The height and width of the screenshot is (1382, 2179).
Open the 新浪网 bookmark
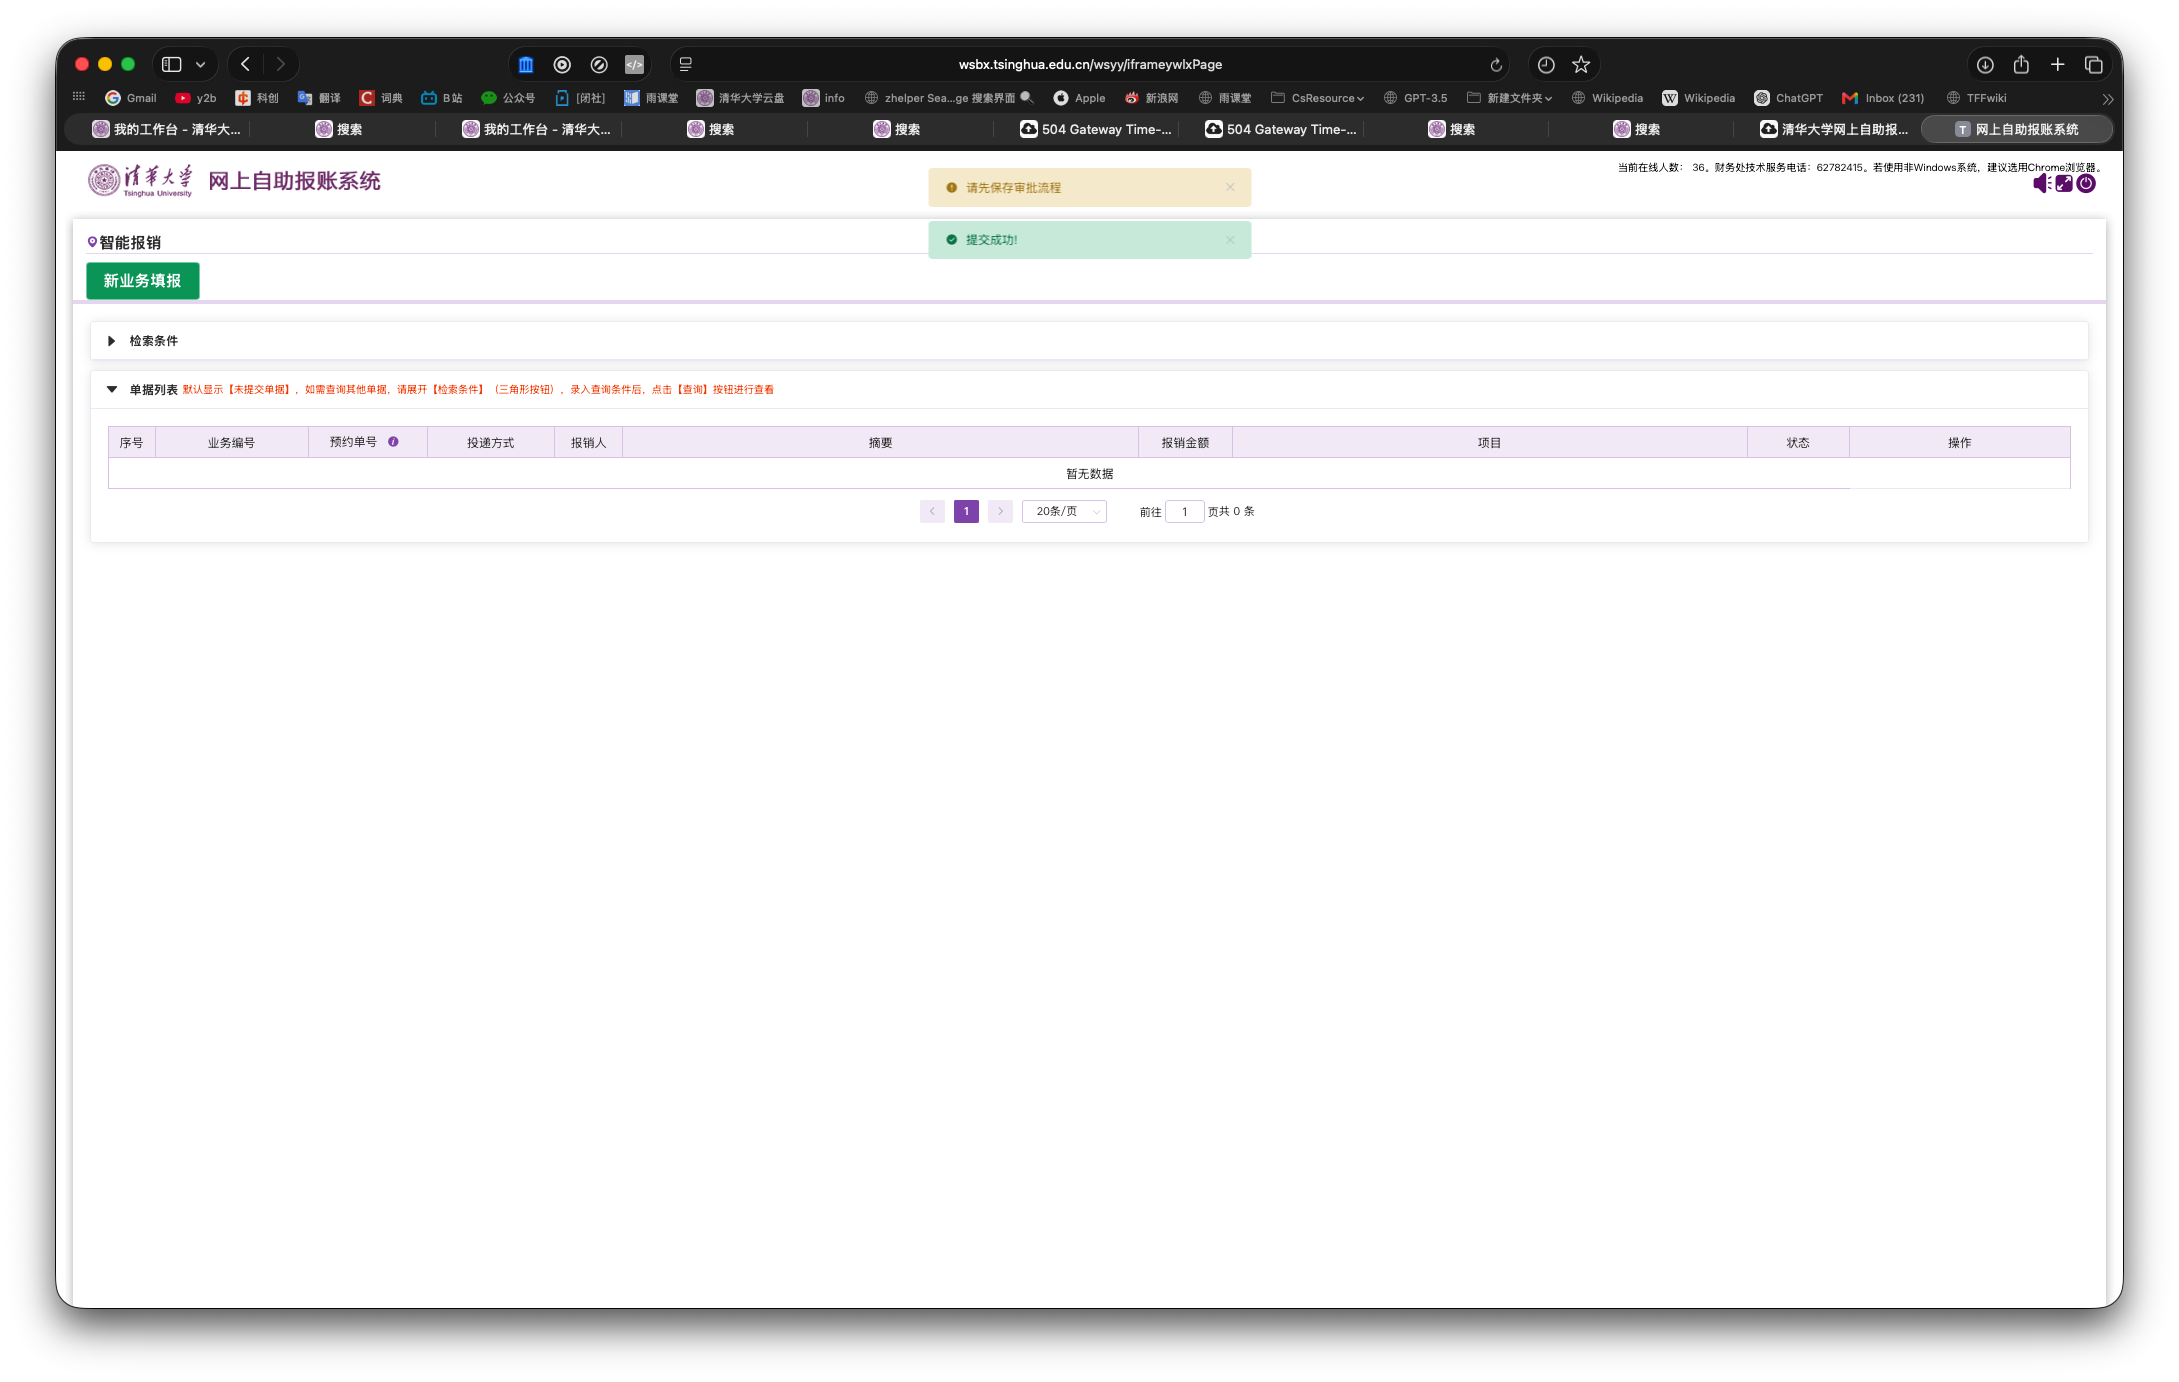[1151, 98]
